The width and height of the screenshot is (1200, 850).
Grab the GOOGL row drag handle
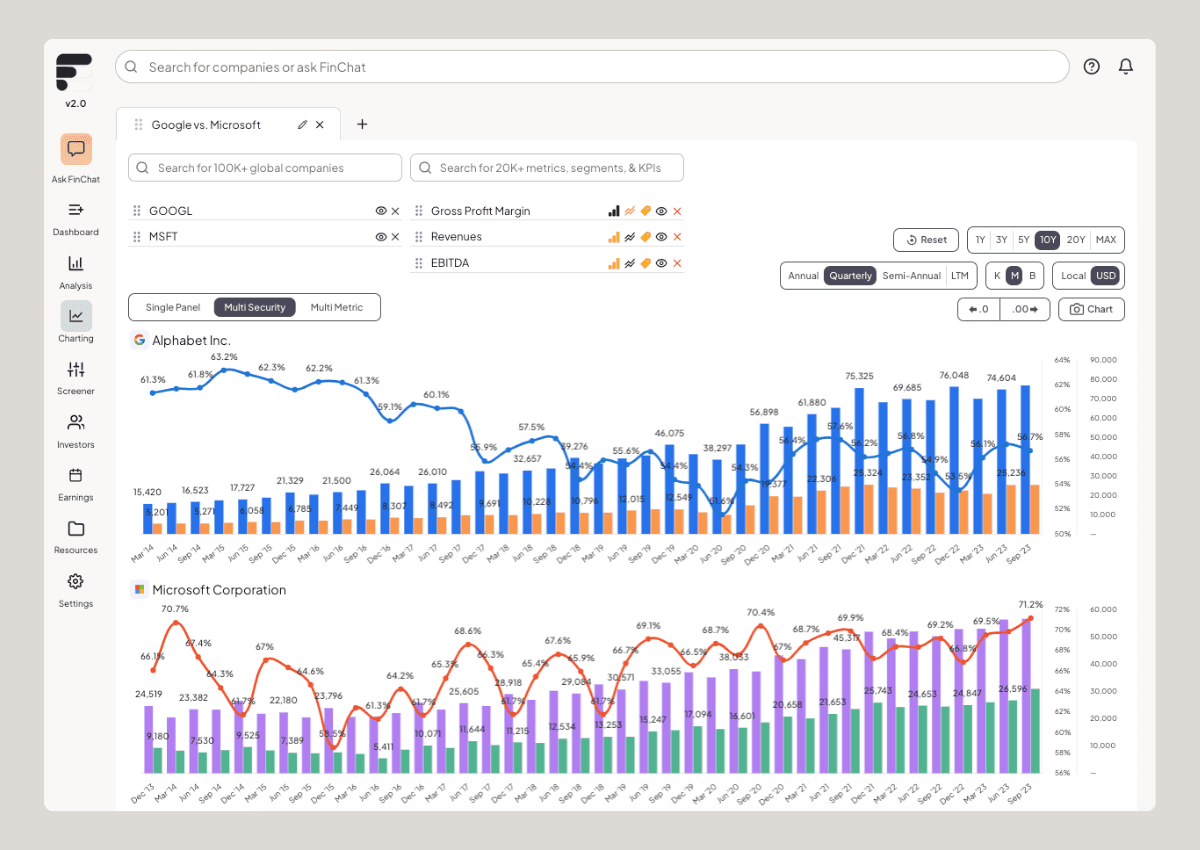tap(137, 211)
